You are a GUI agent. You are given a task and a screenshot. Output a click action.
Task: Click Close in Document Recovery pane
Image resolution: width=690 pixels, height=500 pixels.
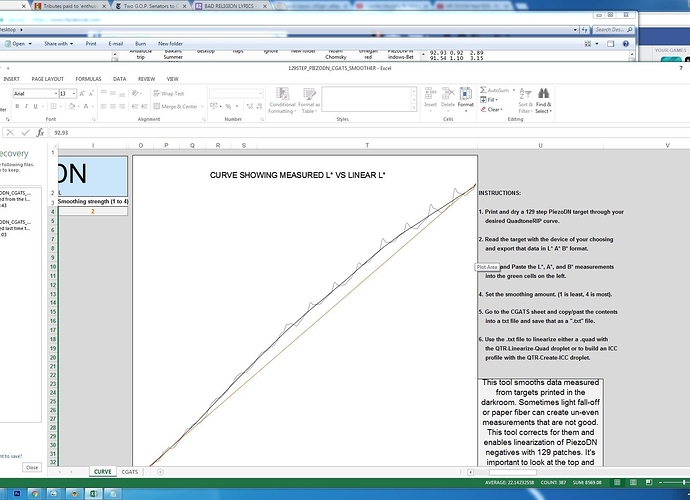point(32,467)
